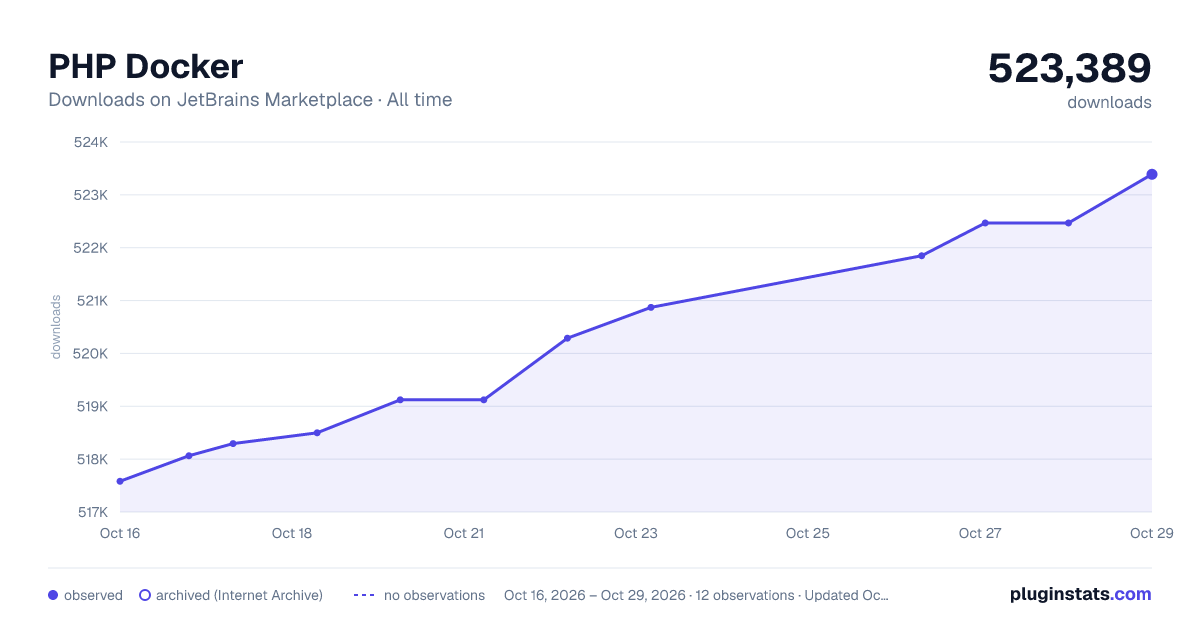Image resolution: width=1200 pixels, height=630 pixels.
Task: Click the 524K y-axis label
Action: 91,142
